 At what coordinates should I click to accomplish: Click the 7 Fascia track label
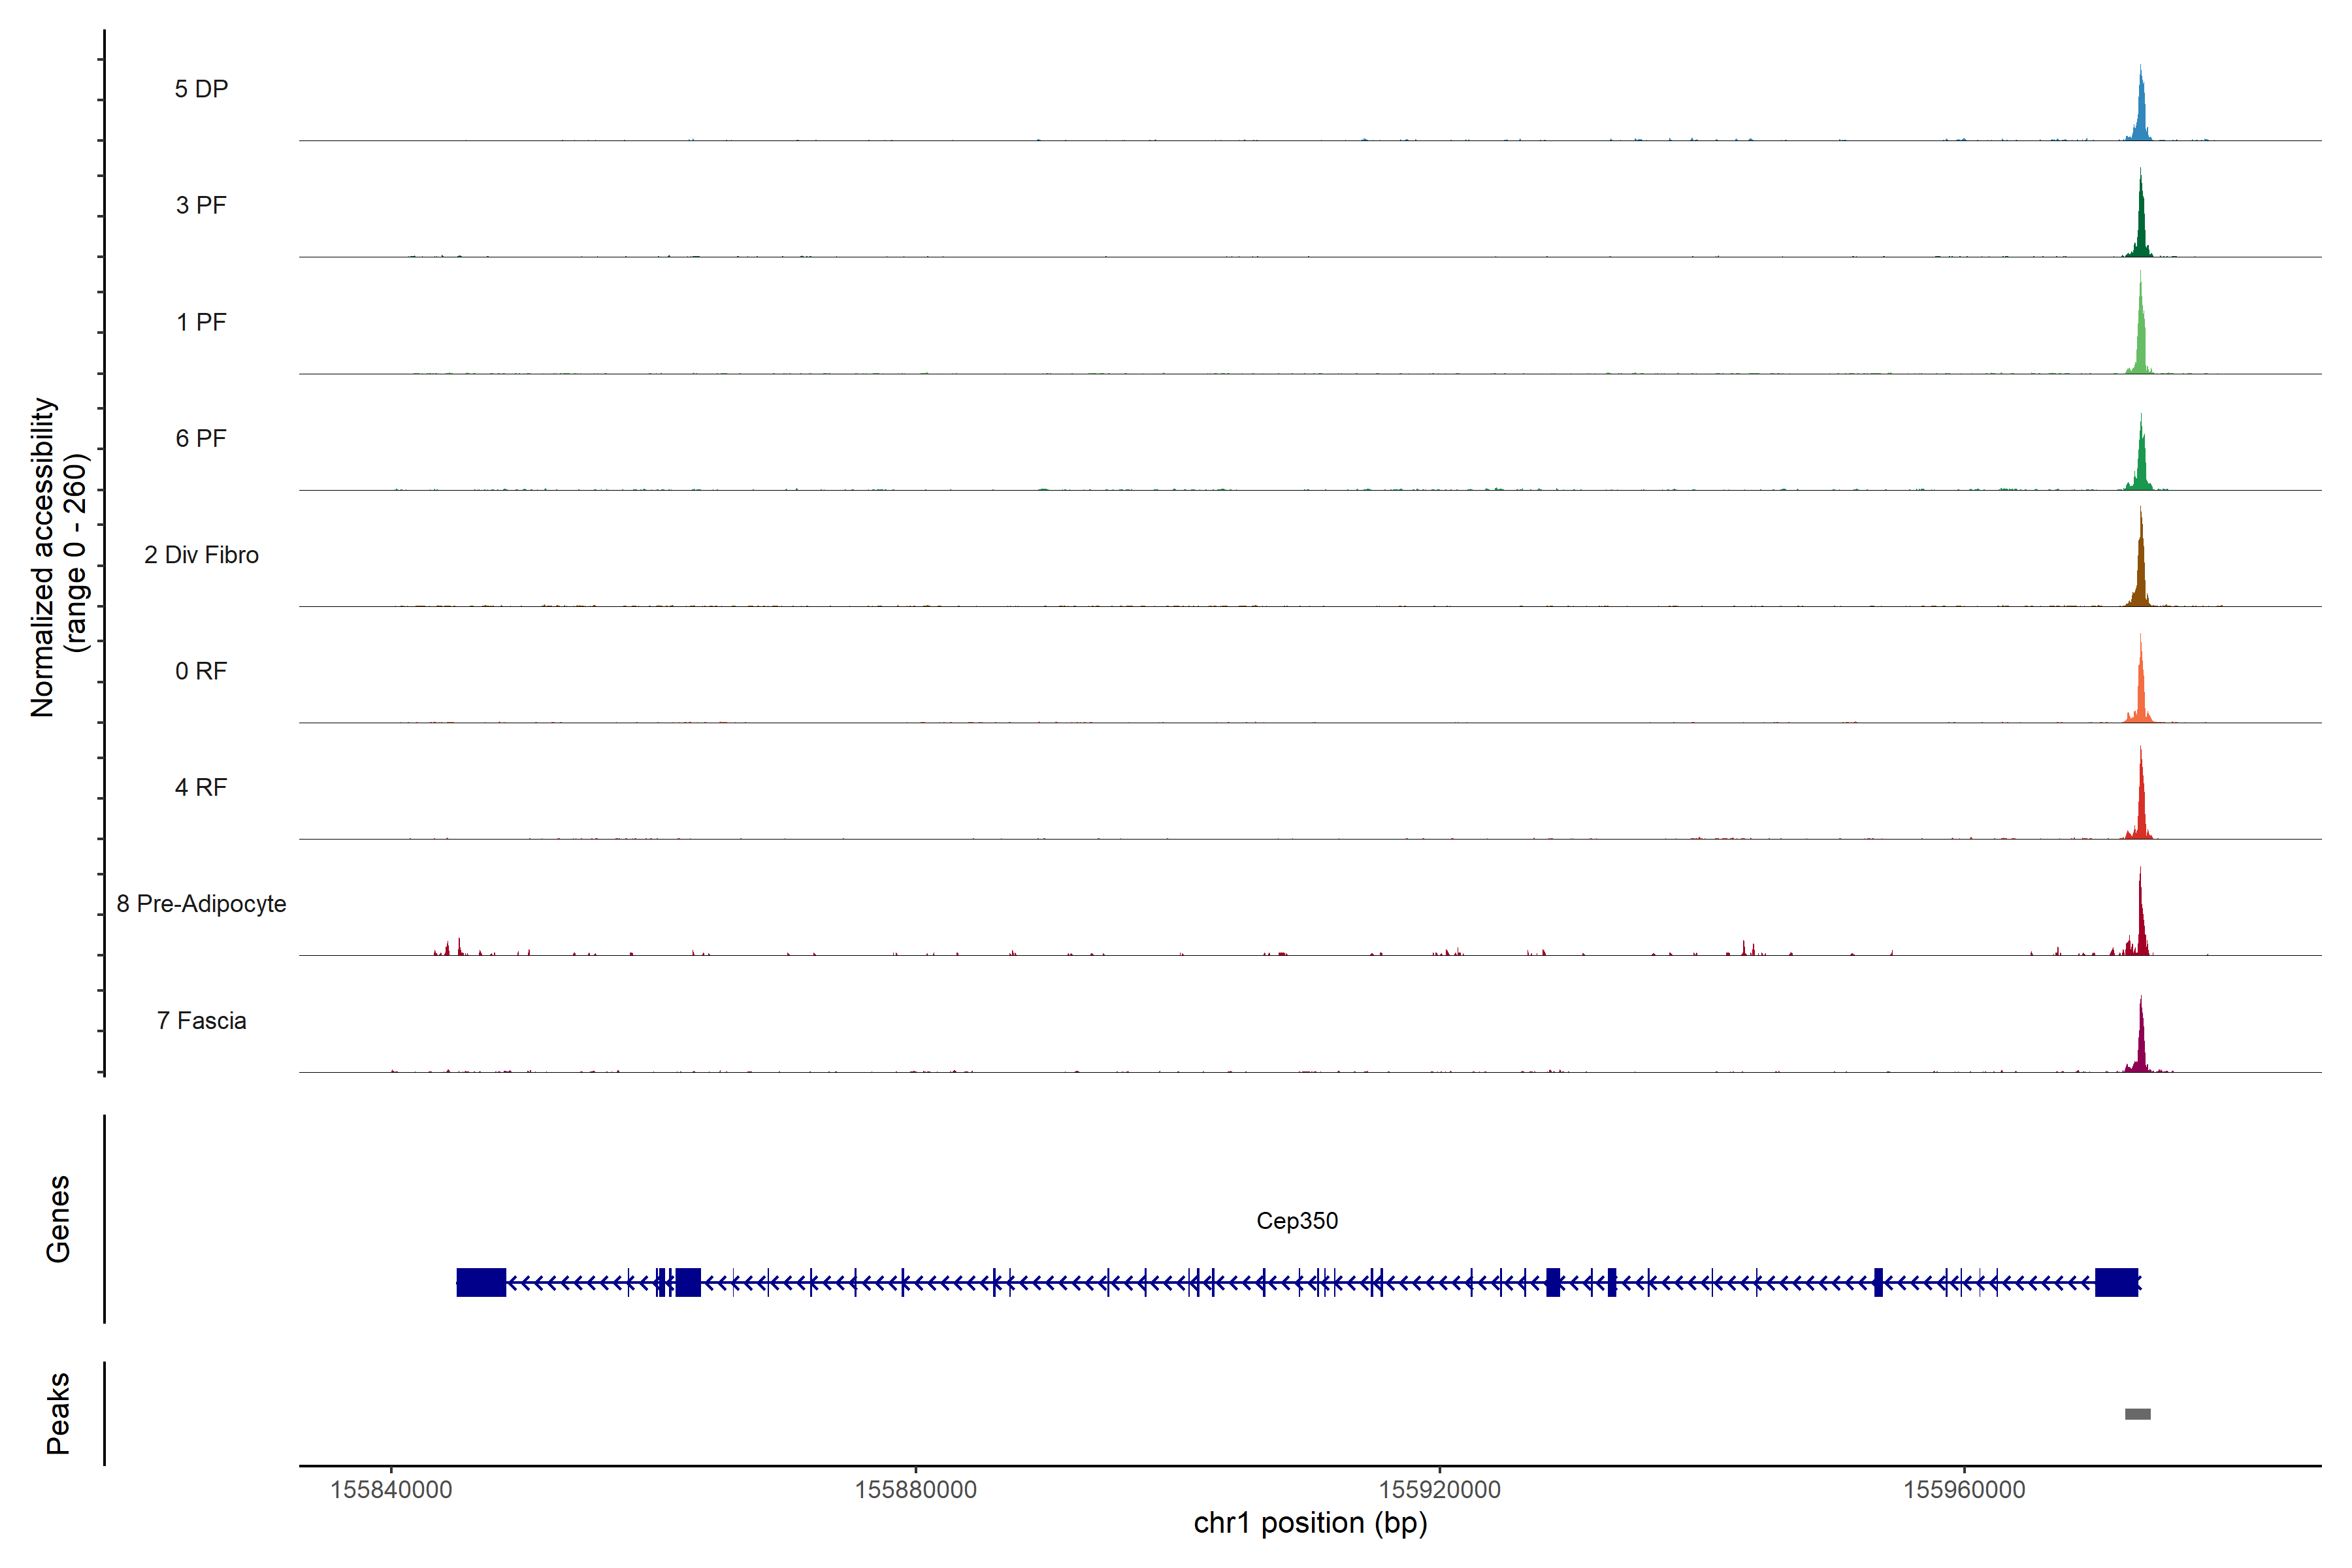coord(201,1020)
